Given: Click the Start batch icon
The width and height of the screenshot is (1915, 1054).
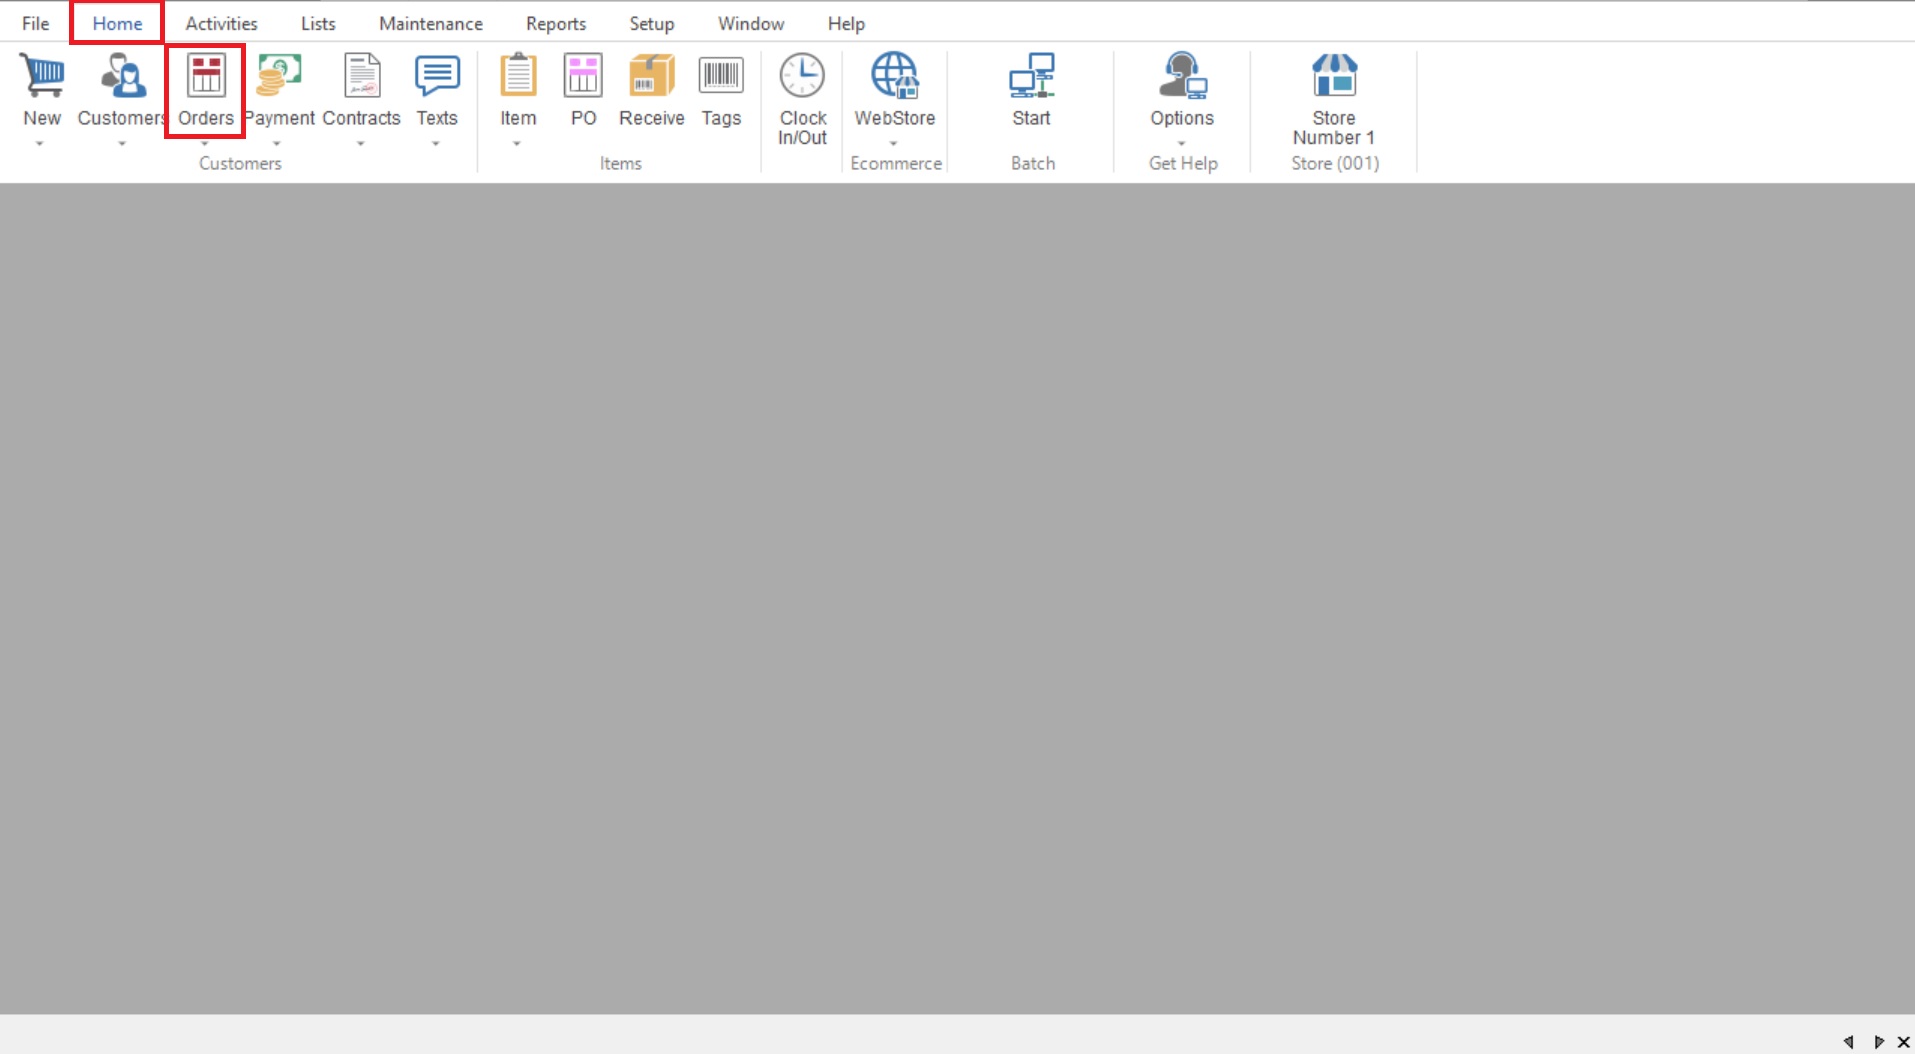Looking at the screenshot, I should pos(1032,76).
